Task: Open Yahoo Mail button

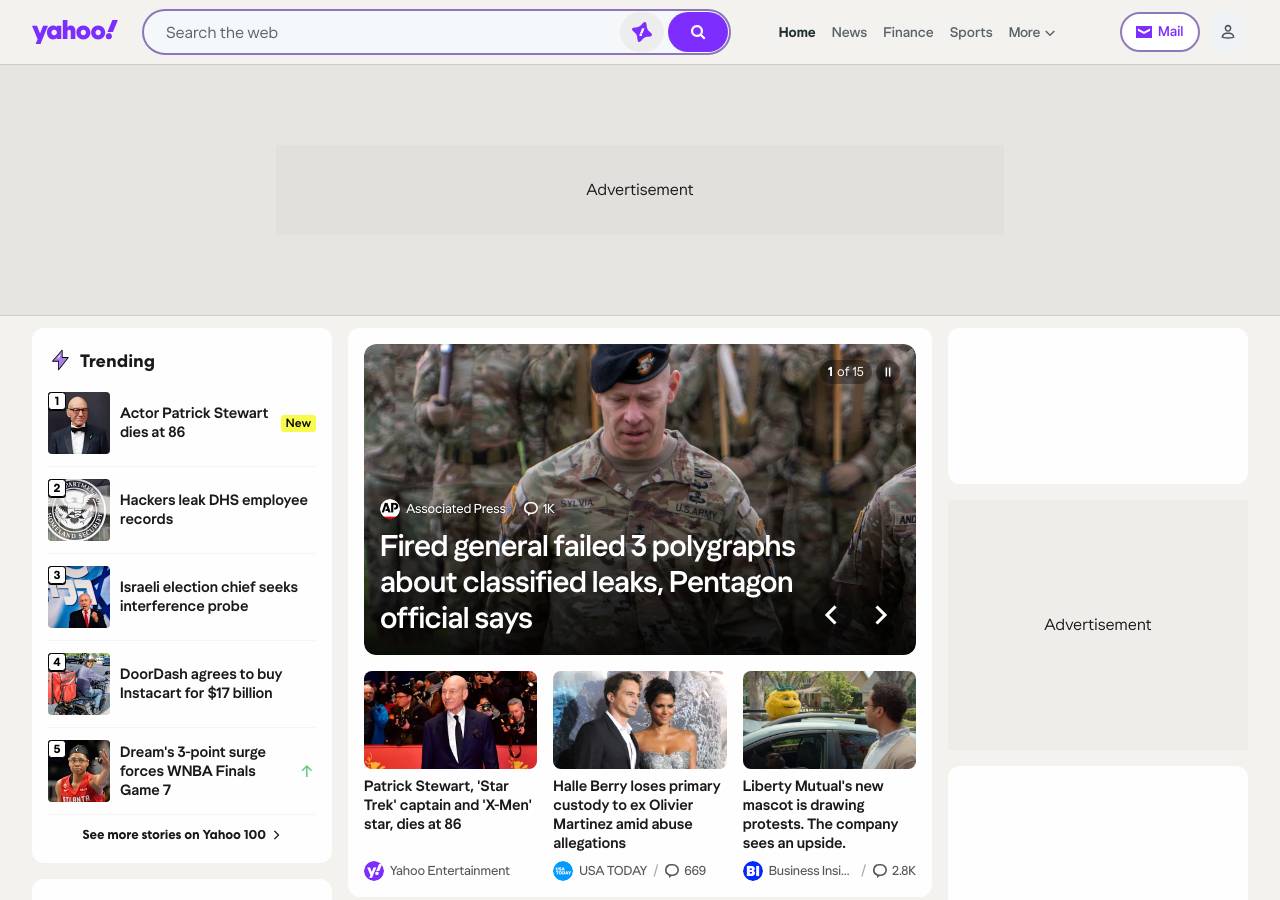Action: [1160, 32]
